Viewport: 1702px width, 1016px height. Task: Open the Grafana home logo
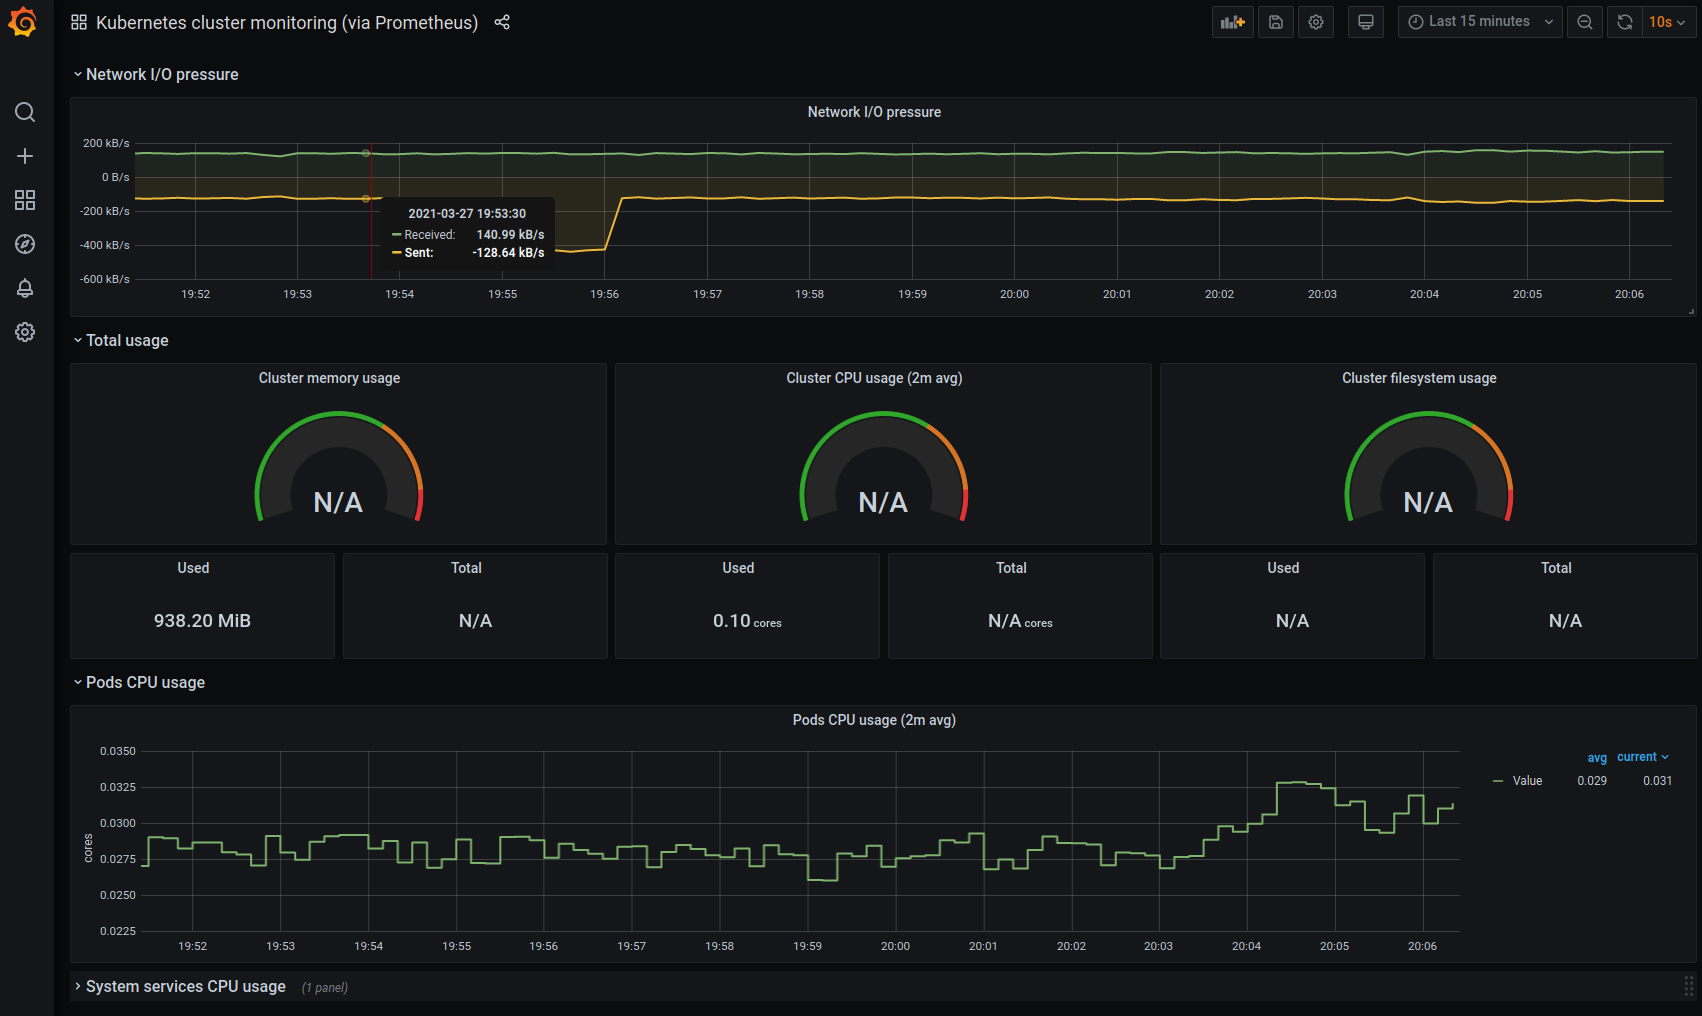pyautogui.click(x=23, y=22)
